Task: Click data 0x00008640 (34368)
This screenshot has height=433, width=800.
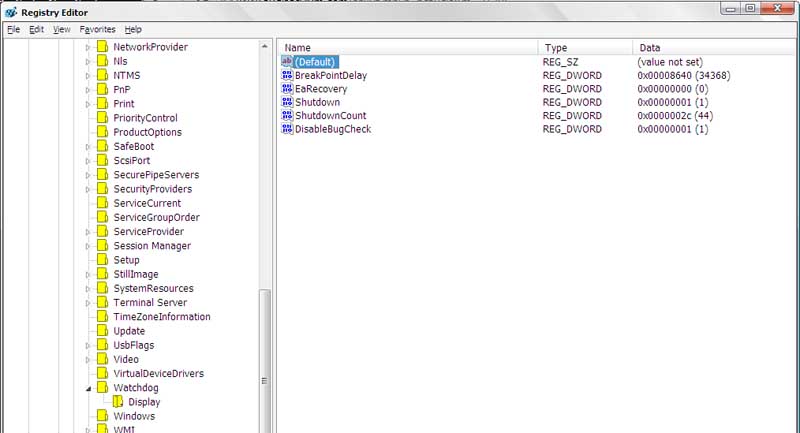Action: pos(684,75)
